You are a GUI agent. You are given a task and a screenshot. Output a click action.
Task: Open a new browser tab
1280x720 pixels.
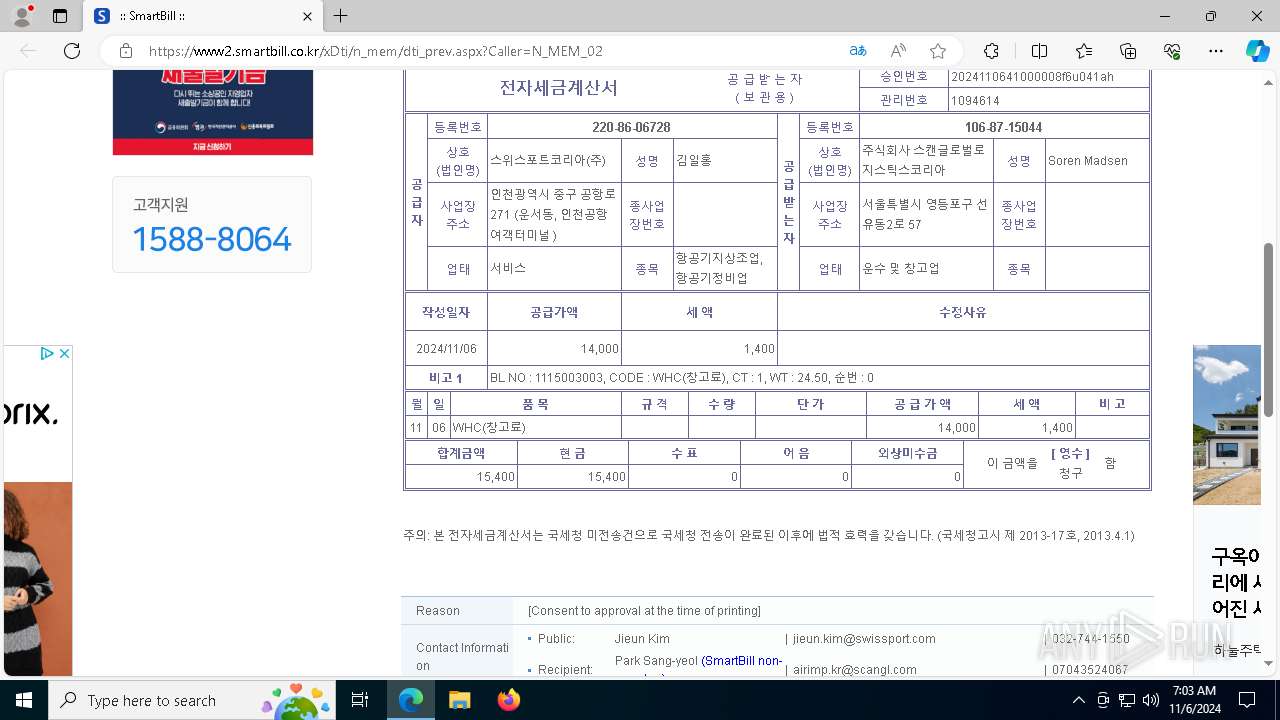click(x=341, y=16)
